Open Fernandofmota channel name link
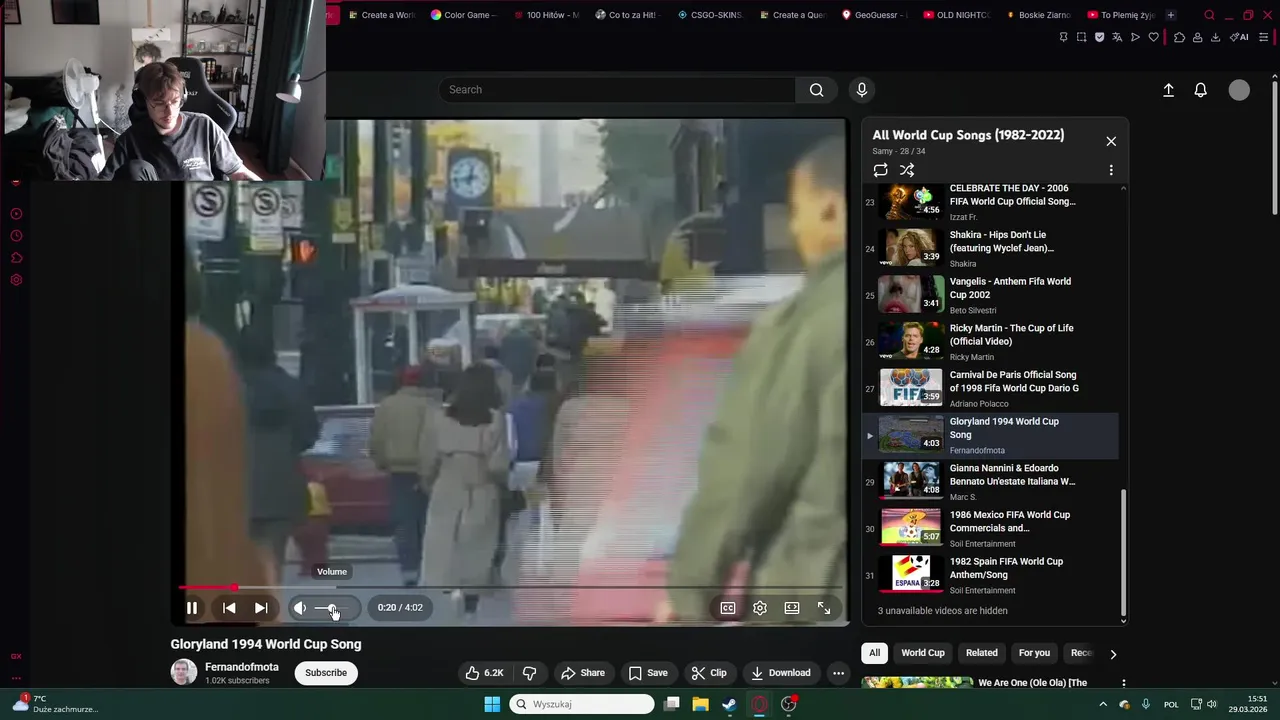This screenshot has width=1280, height=720. pyautogui.click(x=242, y=667)
